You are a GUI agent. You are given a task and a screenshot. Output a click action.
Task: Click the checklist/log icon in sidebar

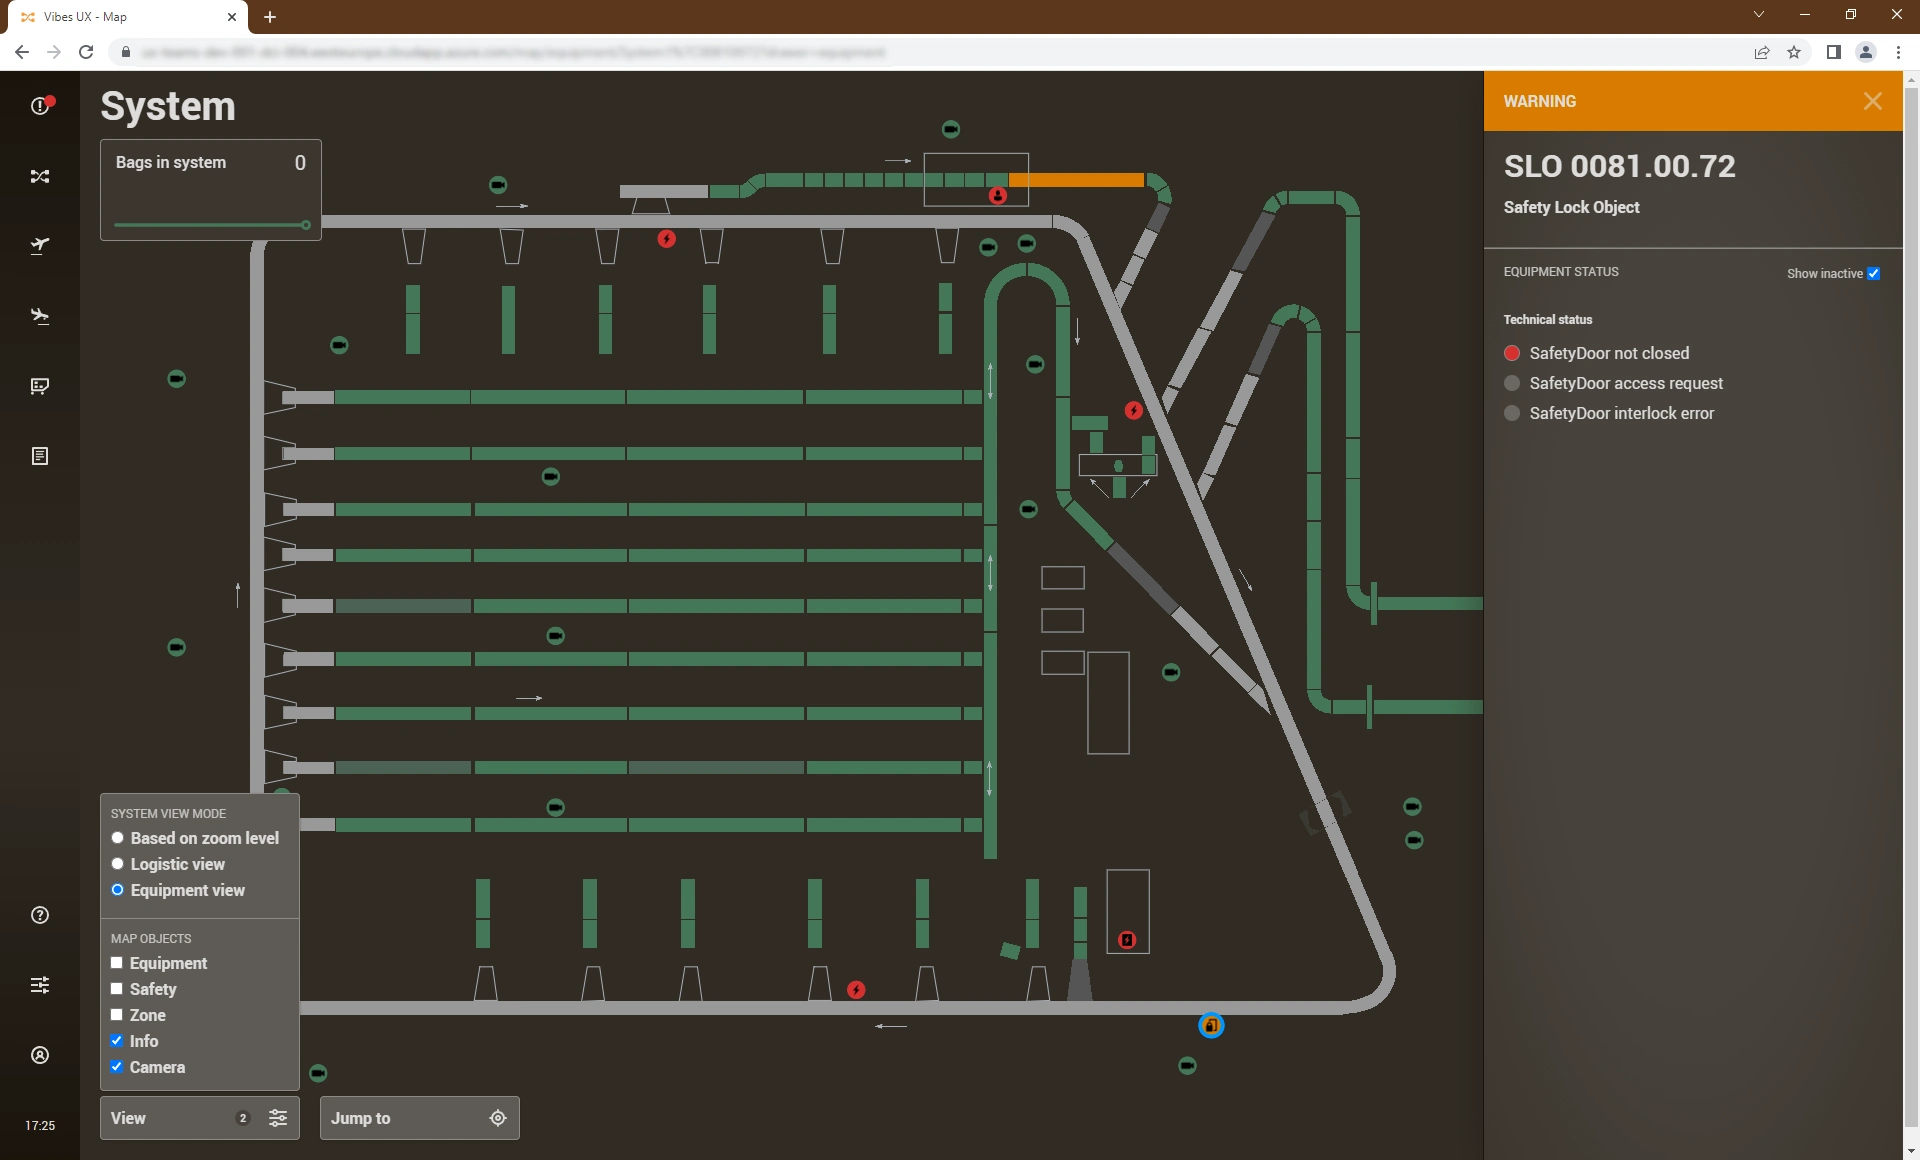(38, 455)
